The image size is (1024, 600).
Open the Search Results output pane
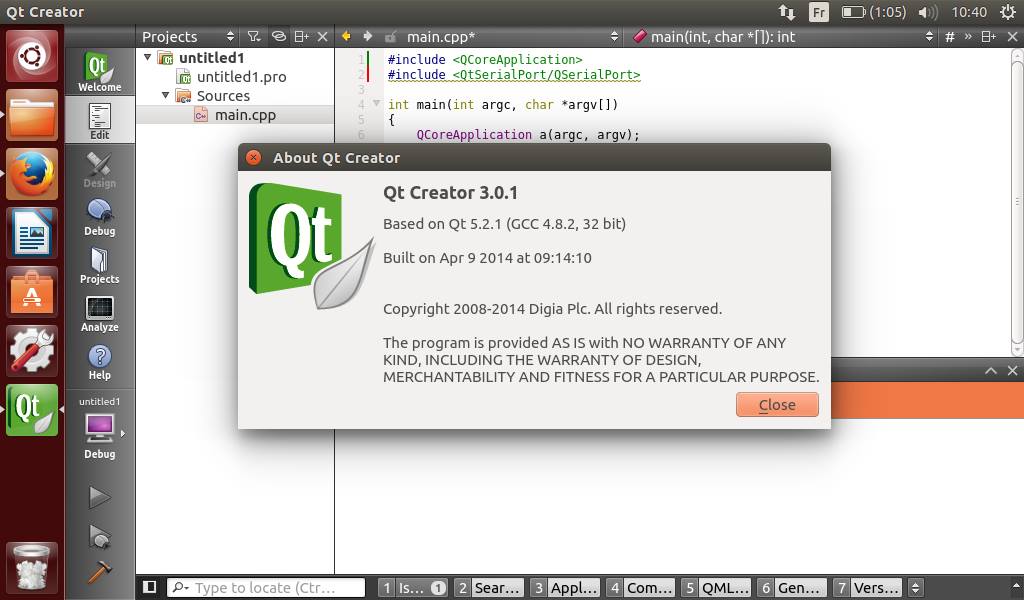[490, 588]
